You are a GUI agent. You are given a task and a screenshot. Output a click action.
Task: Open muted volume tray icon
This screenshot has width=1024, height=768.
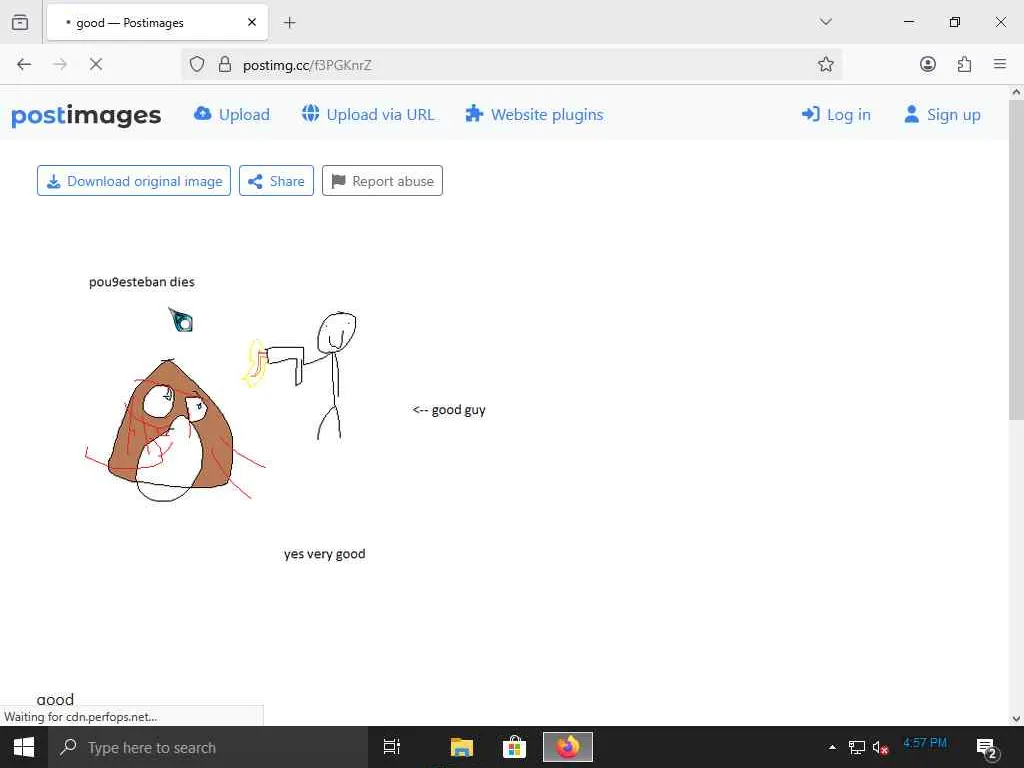coord(880,747)
